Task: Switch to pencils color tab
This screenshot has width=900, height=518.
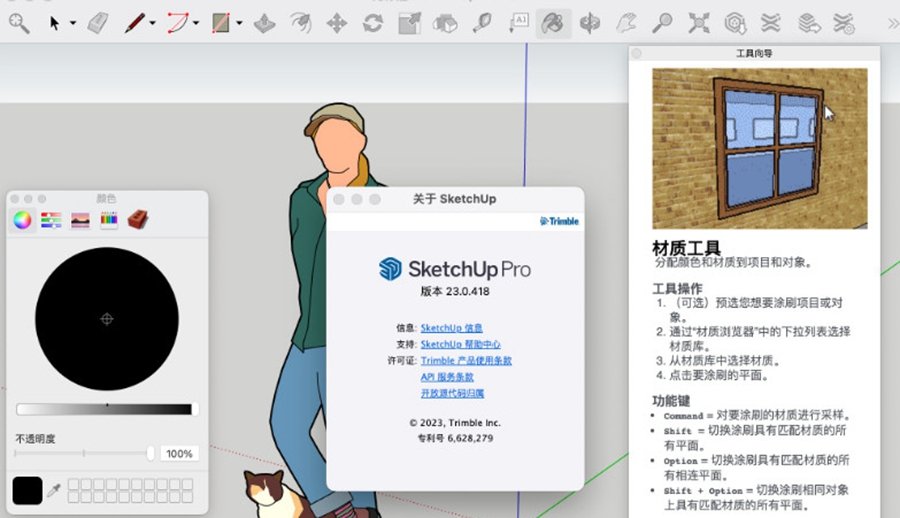Action: click(x=109, y=220)
